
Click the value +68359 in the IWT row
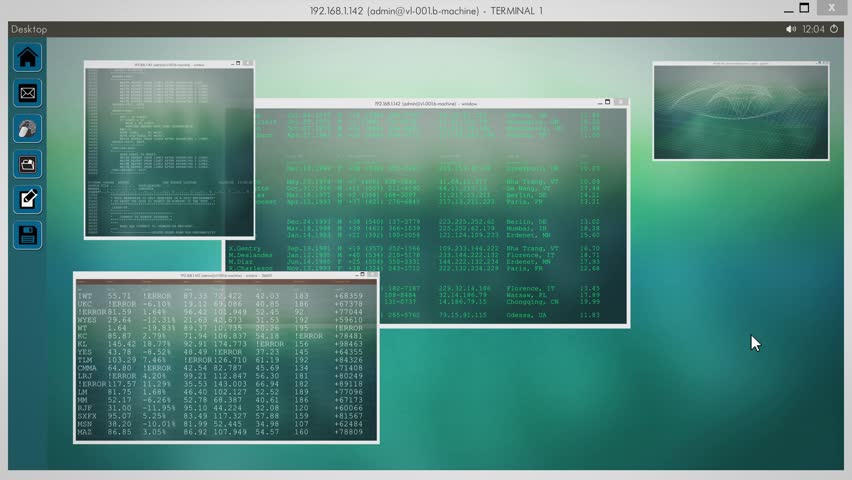pyautogui.click(x=349, y=296)
